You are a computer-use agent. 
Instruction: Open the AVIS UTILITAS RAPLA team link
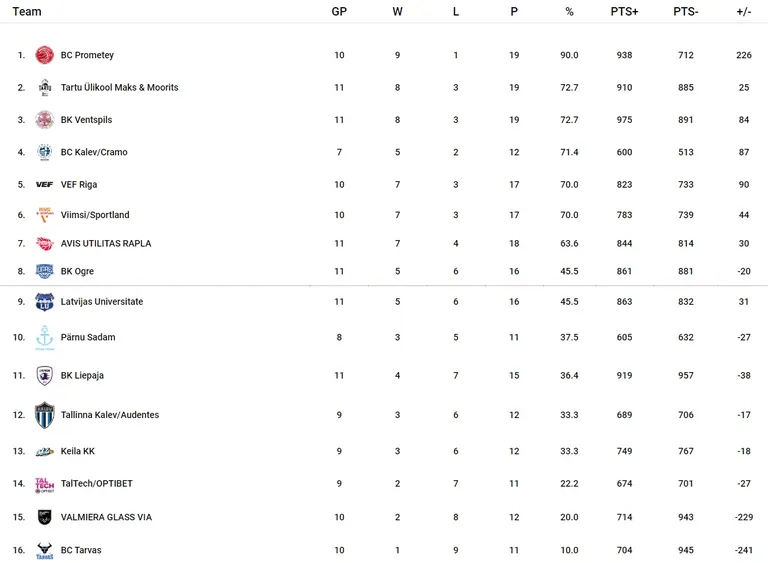pos(106,244)
